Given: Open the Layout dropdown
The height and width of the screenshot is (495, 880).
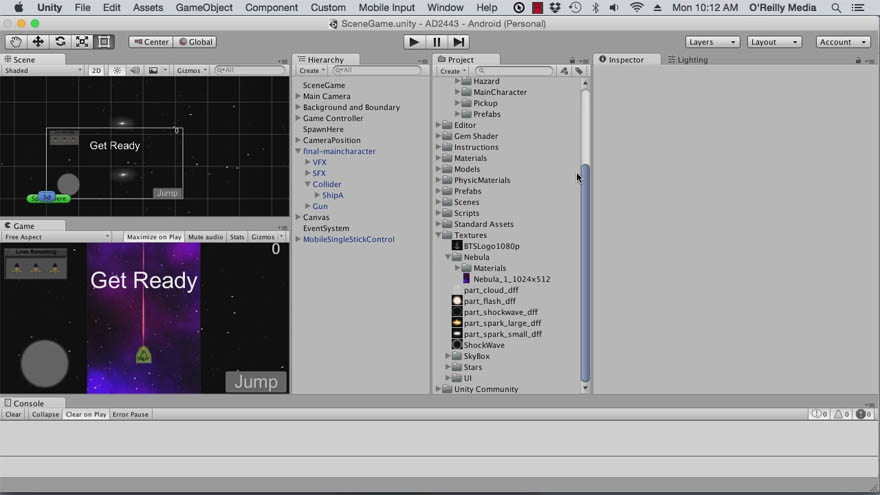Looking at the screenshot, I should (x=774, y=42).
